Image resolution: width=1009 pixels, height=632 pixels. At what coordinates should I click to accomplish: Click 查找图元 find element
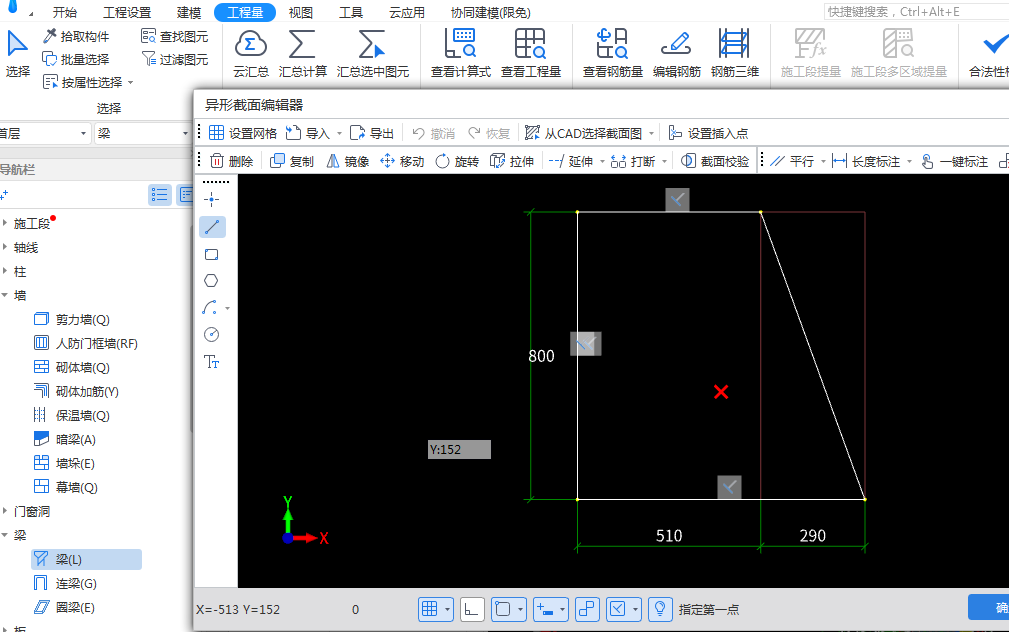coord(175,36)
